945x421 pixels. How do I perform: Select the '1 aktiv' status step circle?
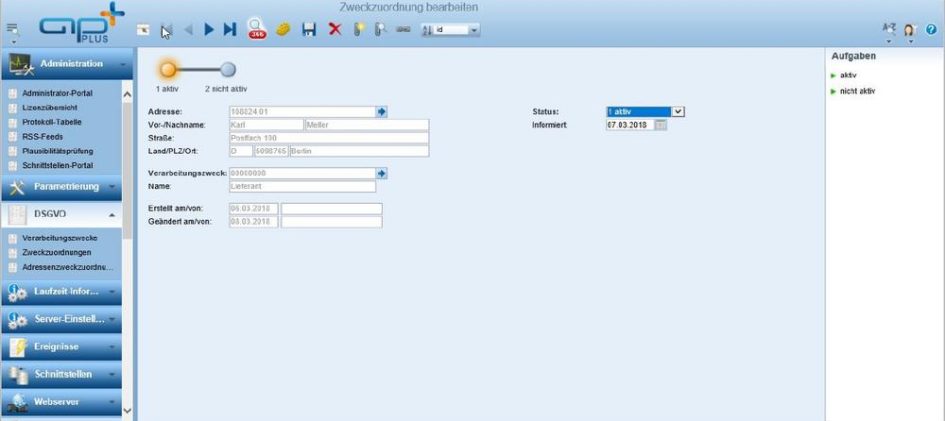click(x=168, y=69)
